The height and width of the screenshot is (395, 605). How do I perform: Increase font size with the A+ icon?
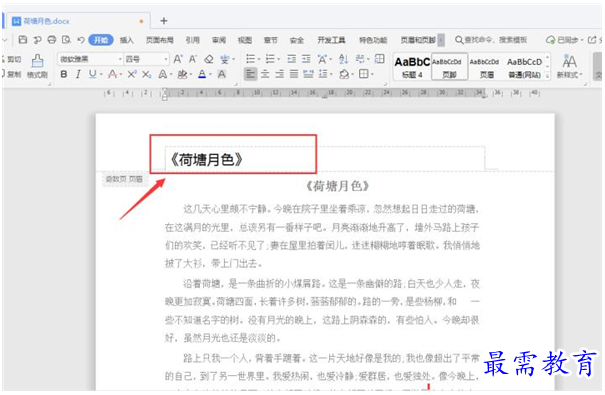(178, 59)
